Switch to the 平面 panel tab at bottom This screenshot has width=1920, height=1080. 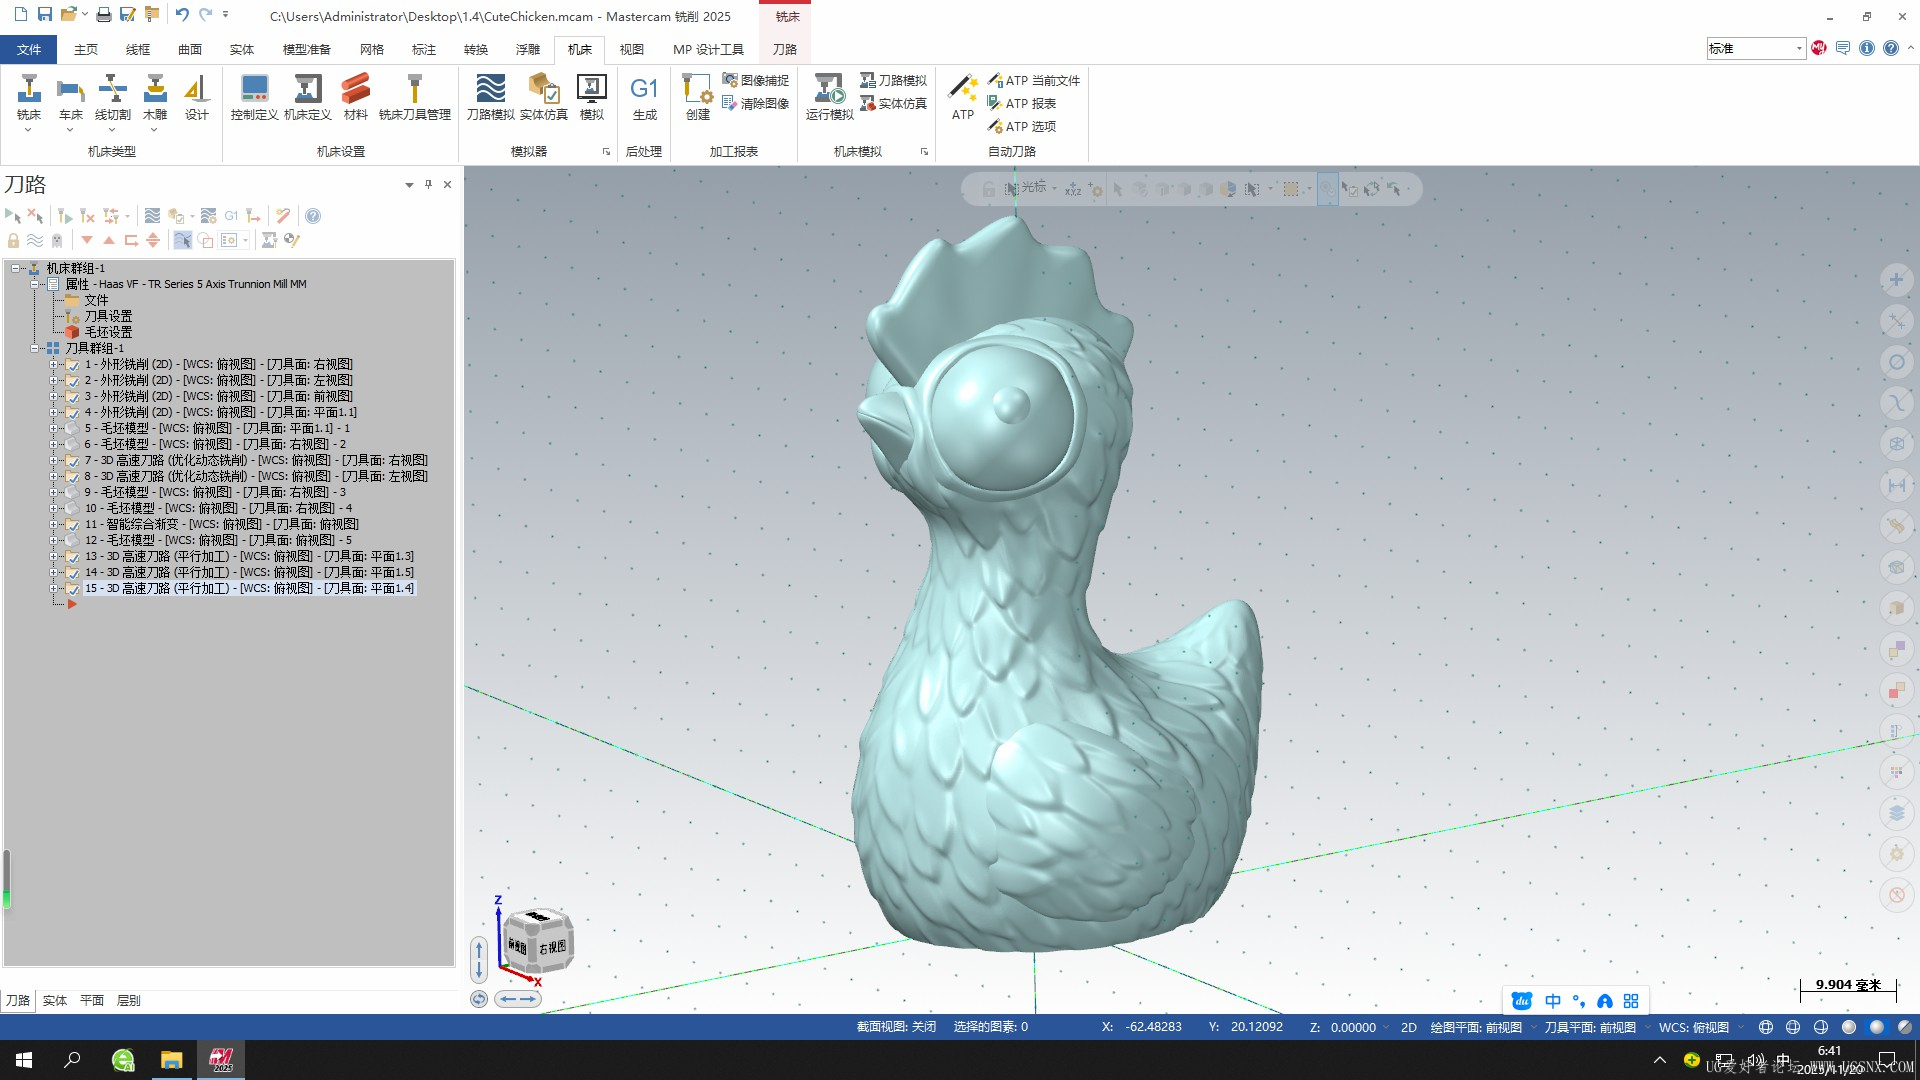point(91,1000)
